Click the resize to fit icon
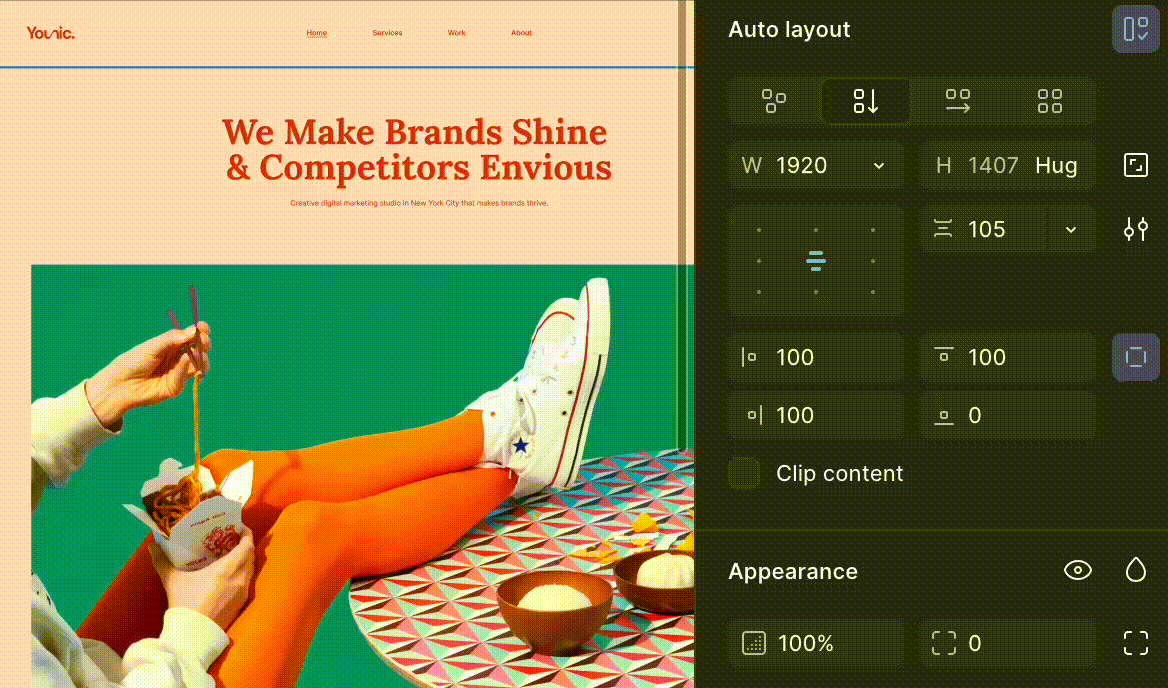 point(1135,165)
